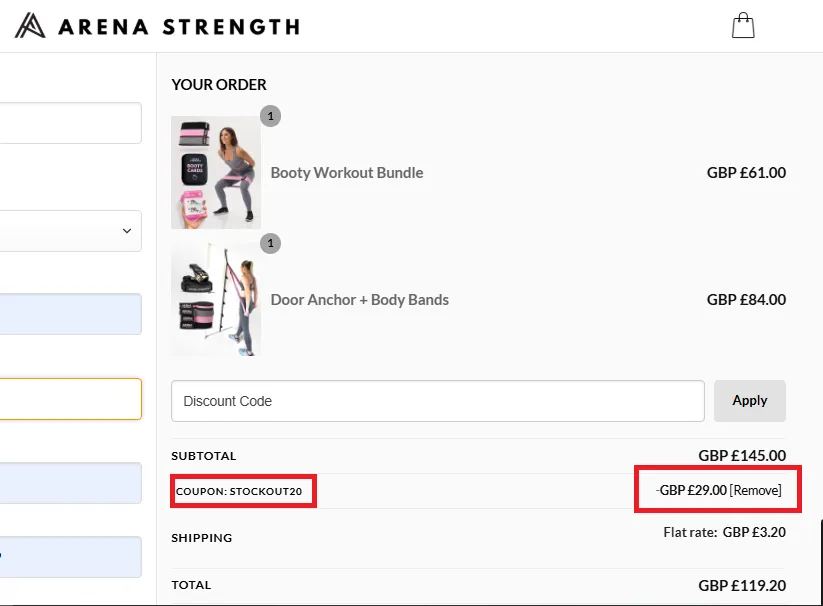The width and height of the screenshot is (823, 606).
Task: Click the highlighted orange input field
Action: coord(69,398)
